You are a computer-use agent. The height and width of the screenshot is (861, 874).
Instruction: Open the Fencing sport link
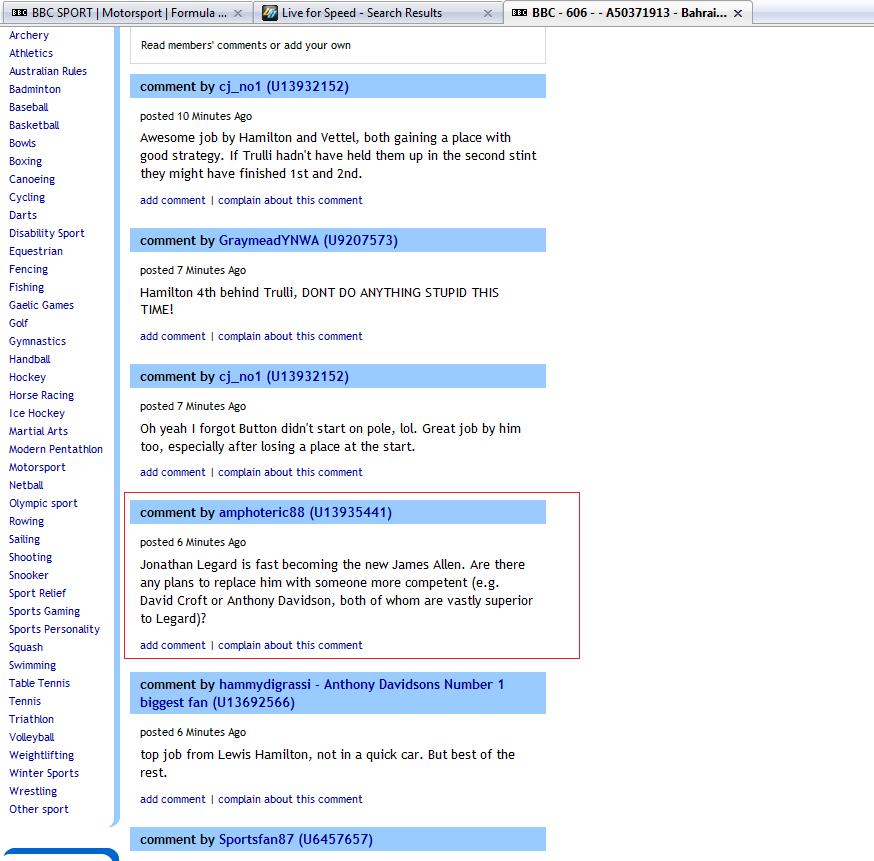(x=28, y=269)
